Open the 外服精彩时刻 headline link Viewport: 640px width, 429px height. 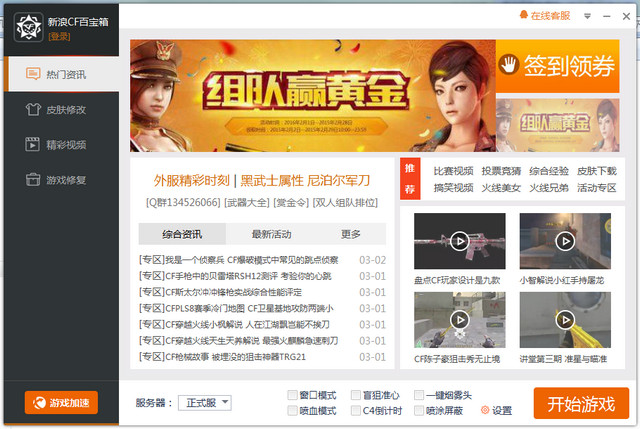[x=191, y=180]
